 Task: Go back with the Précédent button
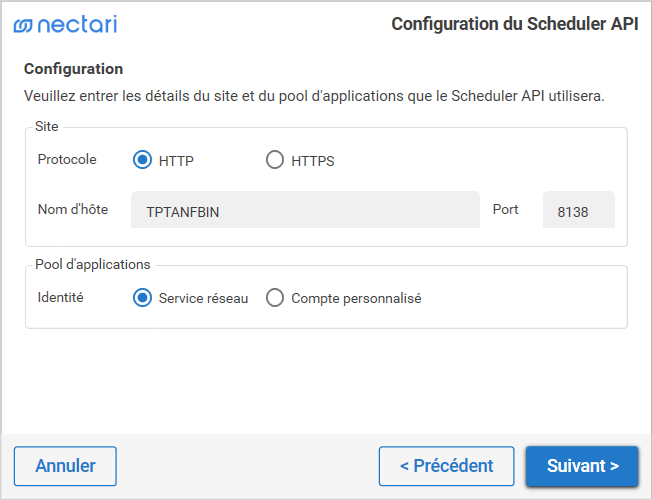click(446, 466)
